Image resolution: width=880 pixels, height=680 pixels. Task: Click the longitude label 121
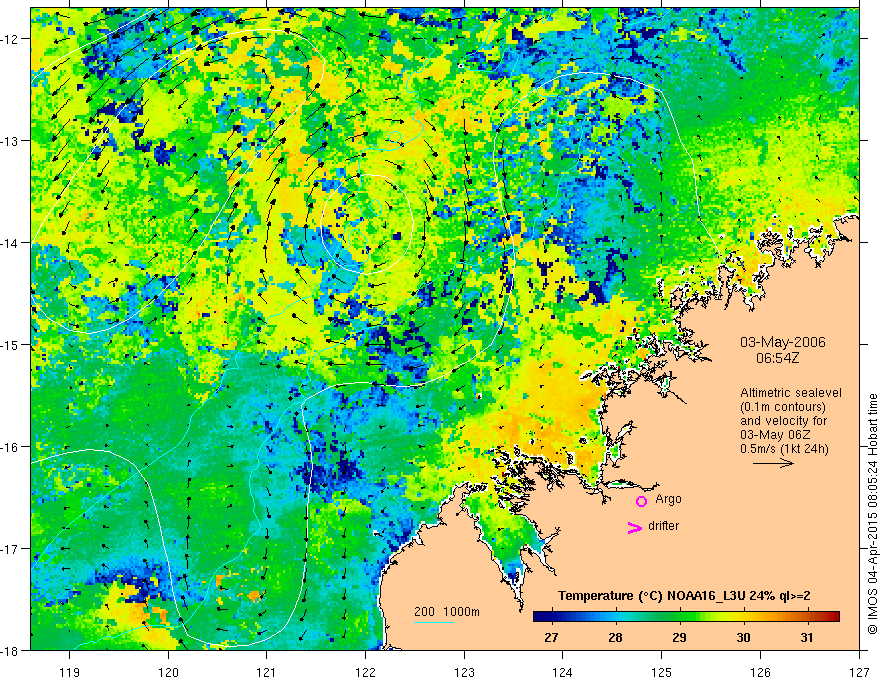pyautogui.click(x=267, y=672)
